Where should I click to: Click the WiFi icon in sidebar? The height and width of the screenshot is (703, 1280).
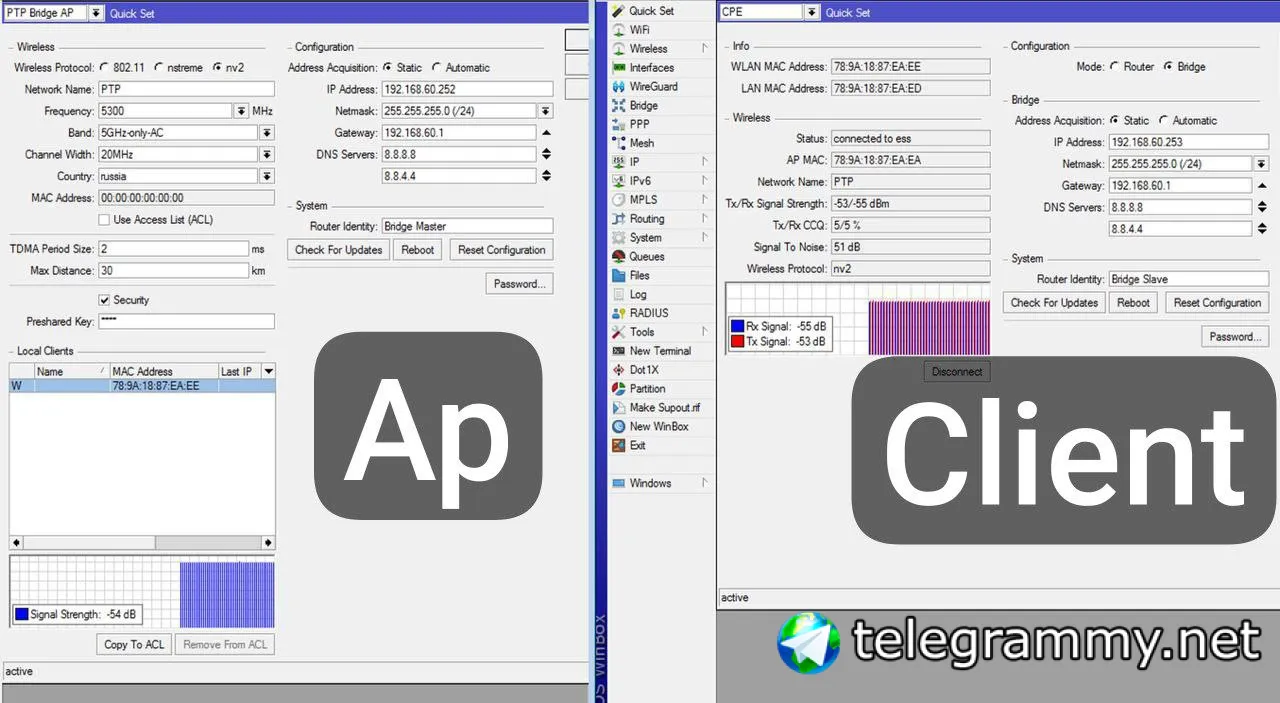620,30
